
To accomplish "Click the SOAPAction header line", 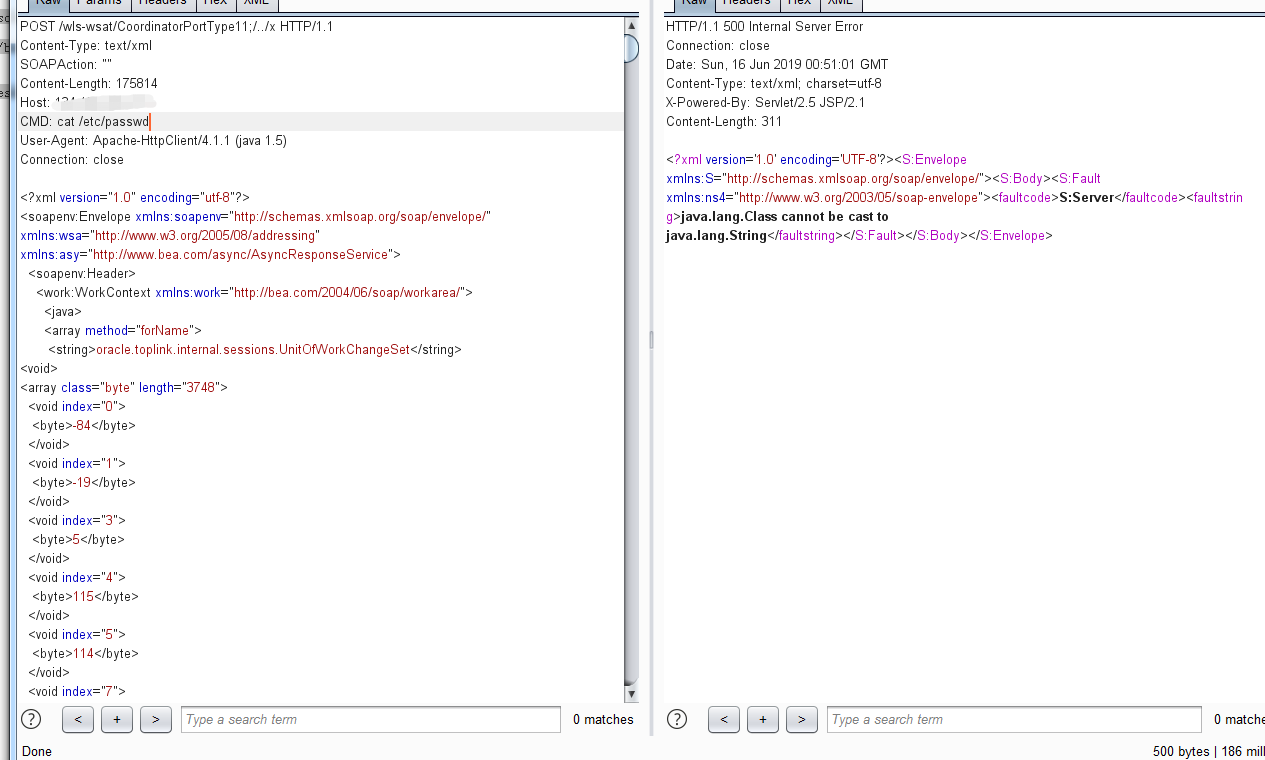I will coord(66,64).
